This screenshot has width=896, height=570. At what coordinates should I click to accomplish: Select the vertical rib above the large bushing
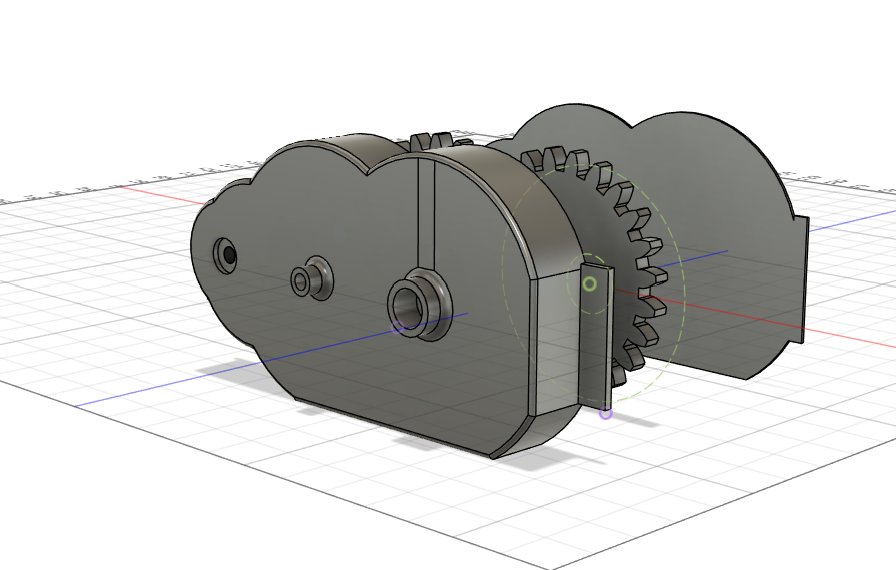pyautogui.click(x=426, y=215)
